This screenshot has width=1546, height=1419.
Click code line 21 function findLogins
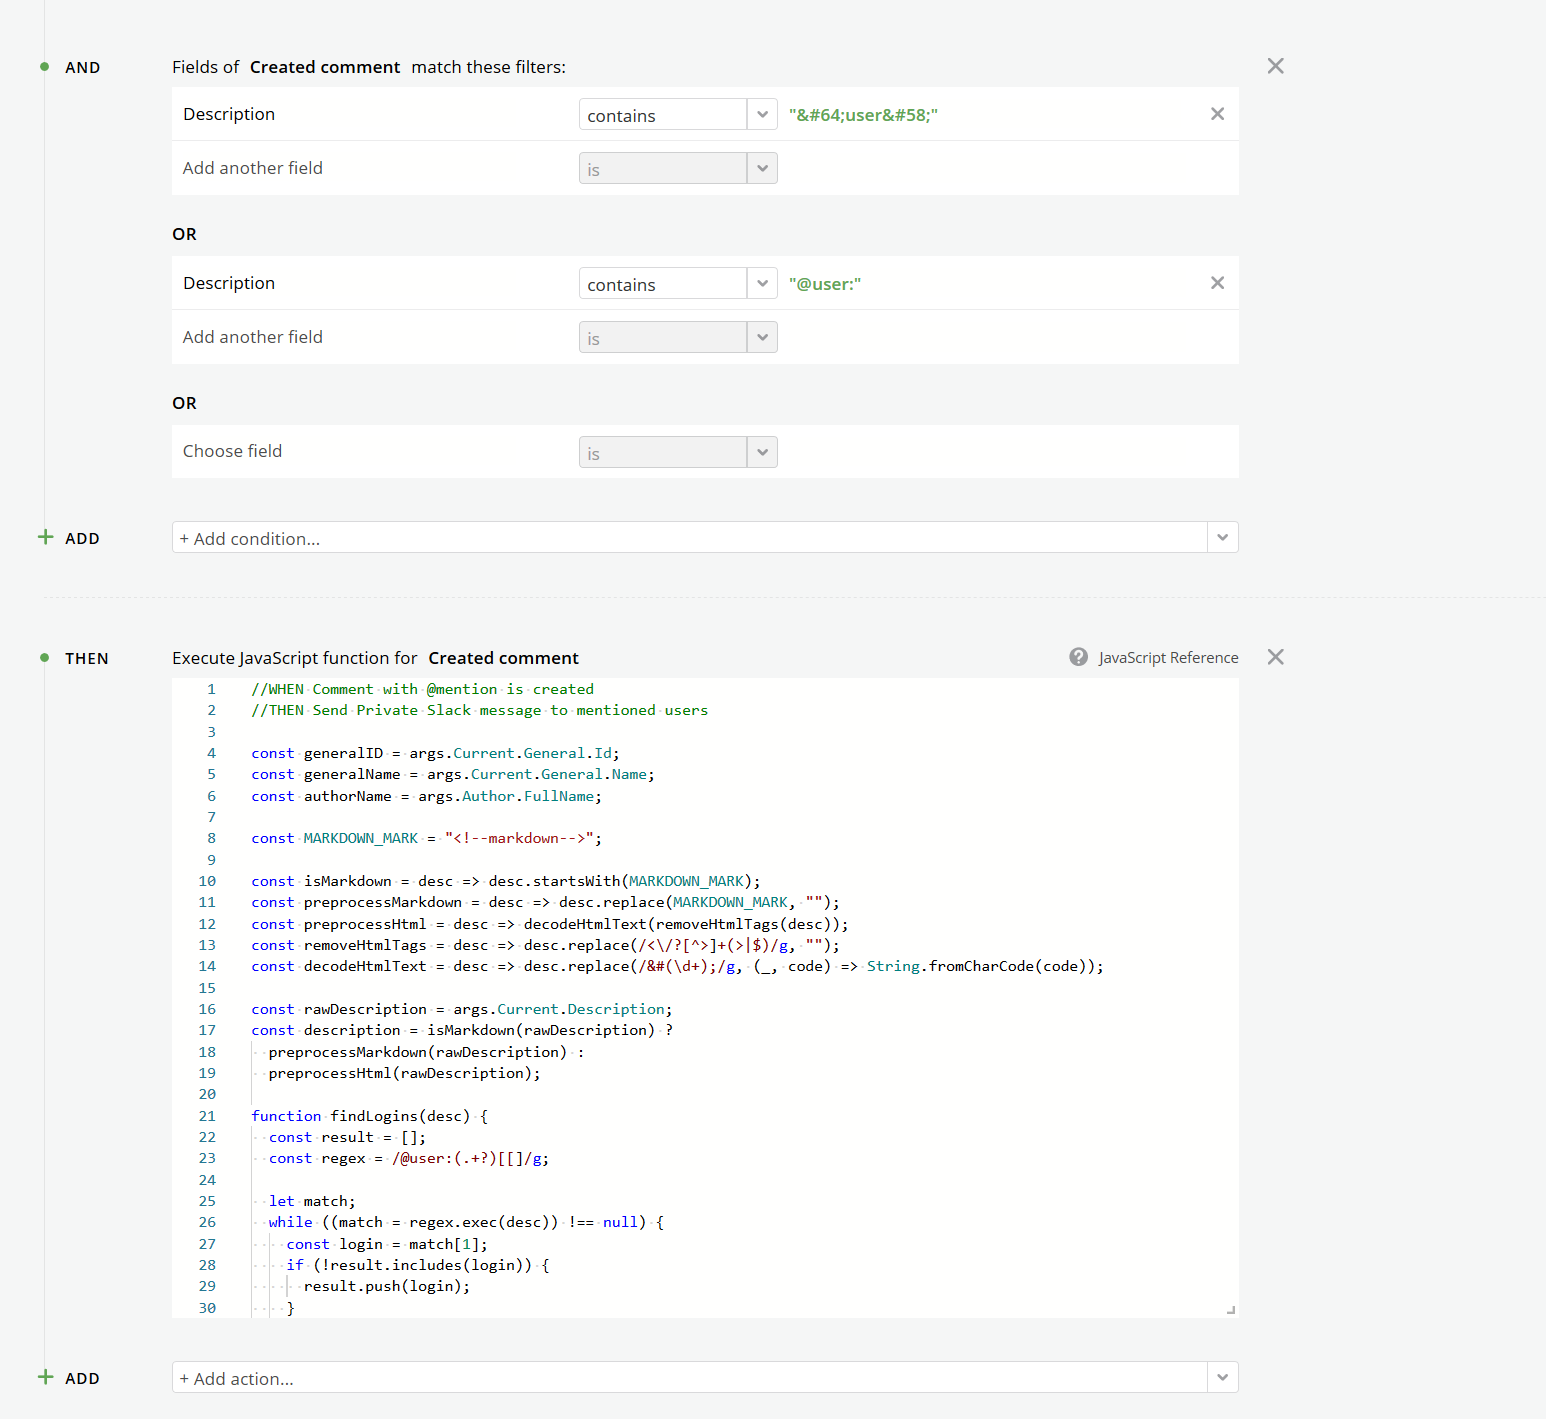tap(369, 1116)
